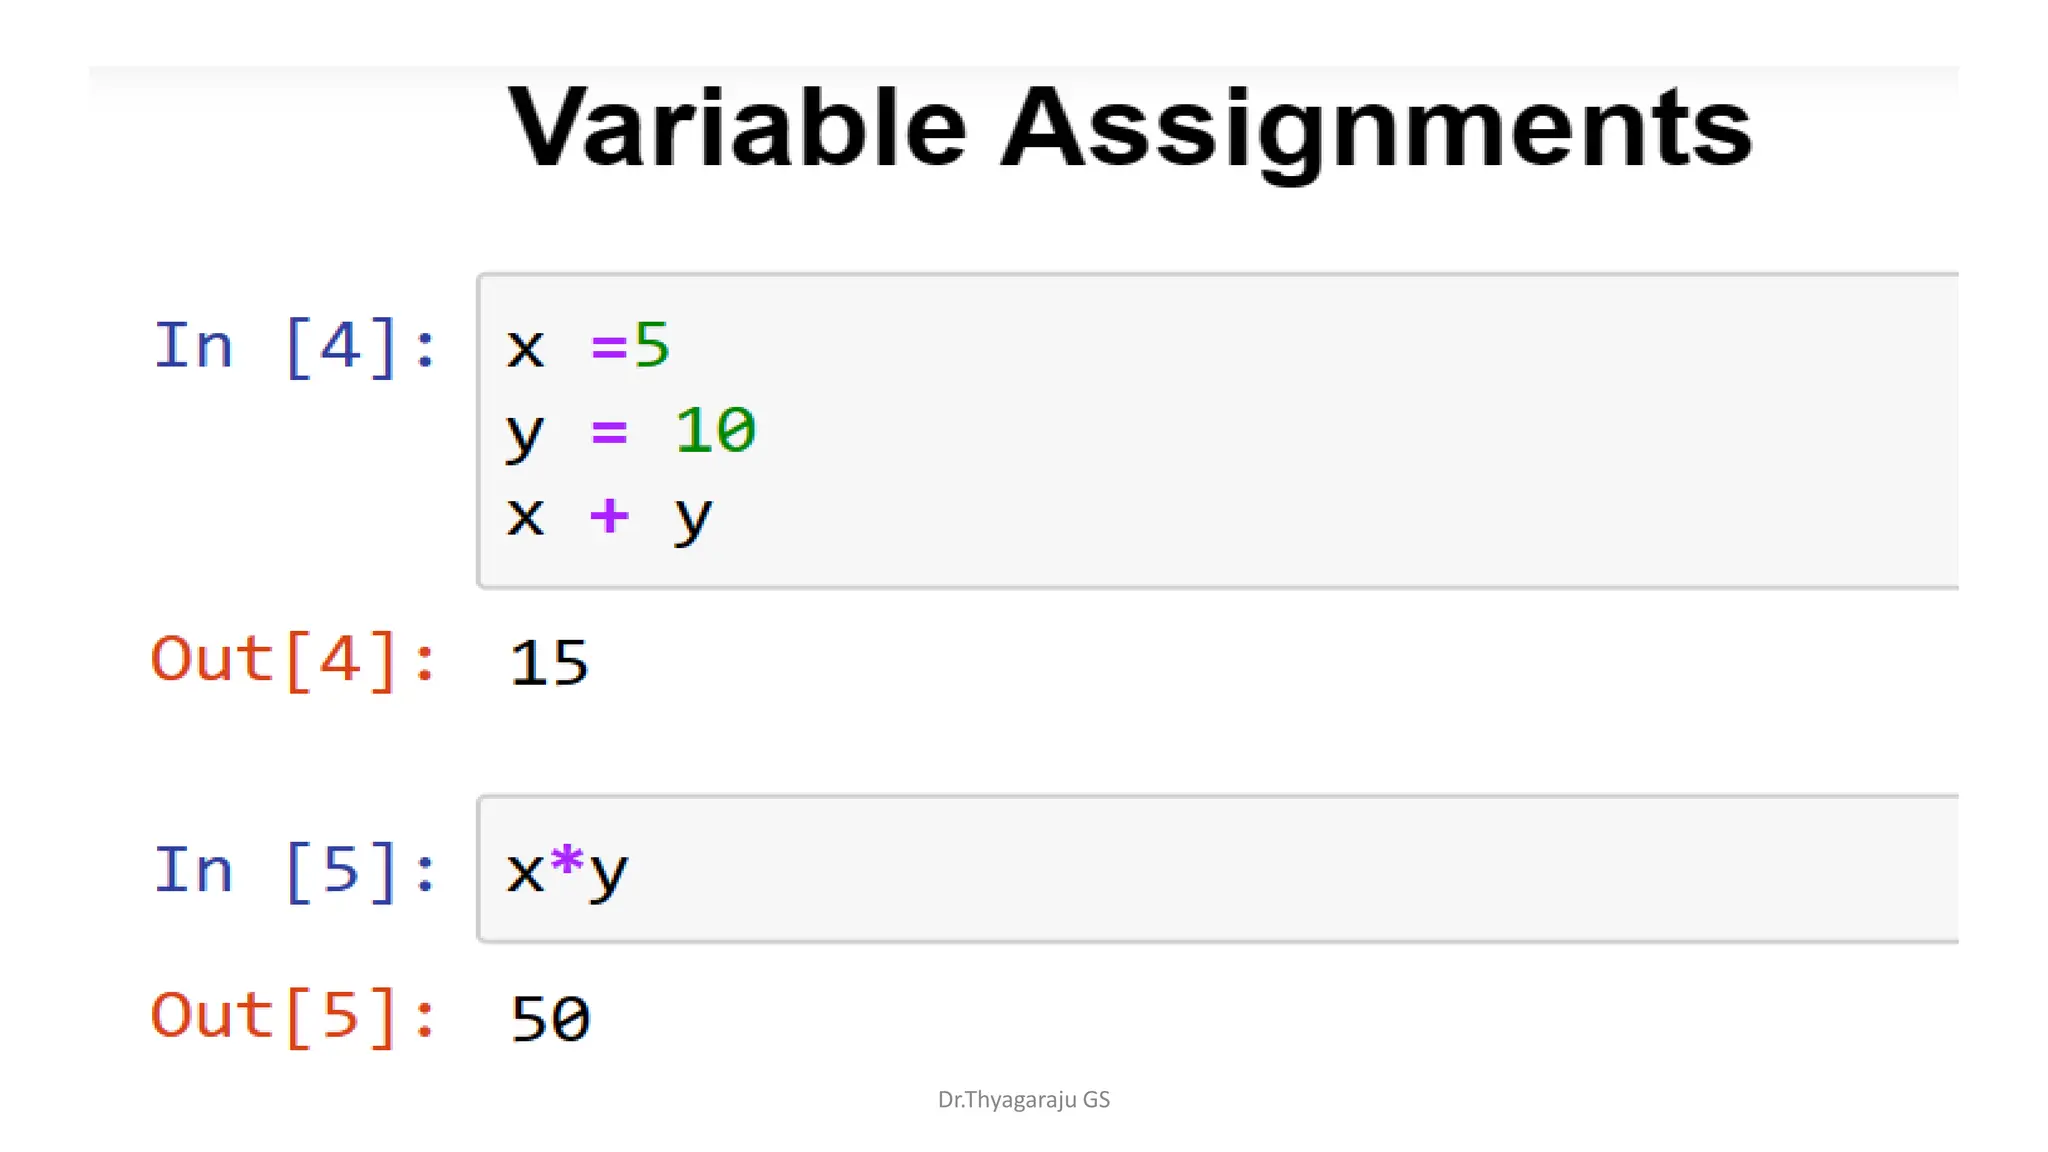This screenshot has width=2048, height=1152.
Task: Click the green number 10 in cell 4
Action: tap(716, 431)
